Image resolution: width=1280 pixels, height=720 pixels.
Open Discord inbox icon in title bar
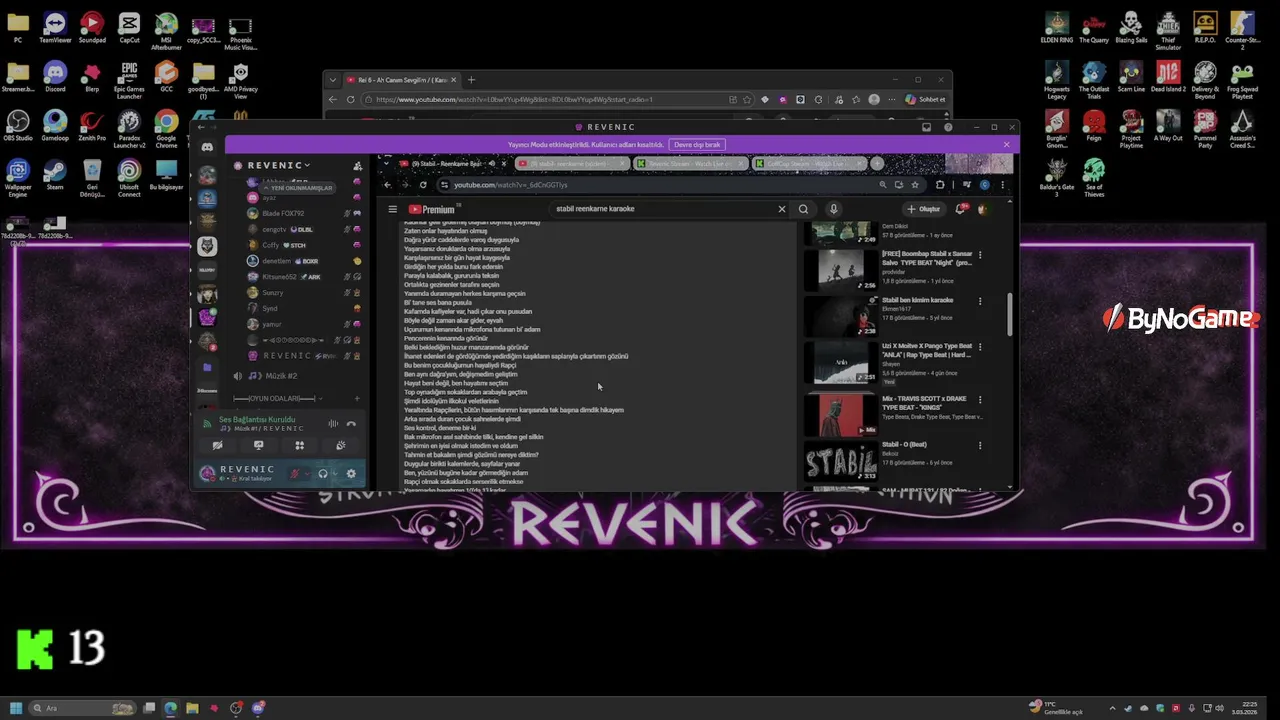(926, 127)
